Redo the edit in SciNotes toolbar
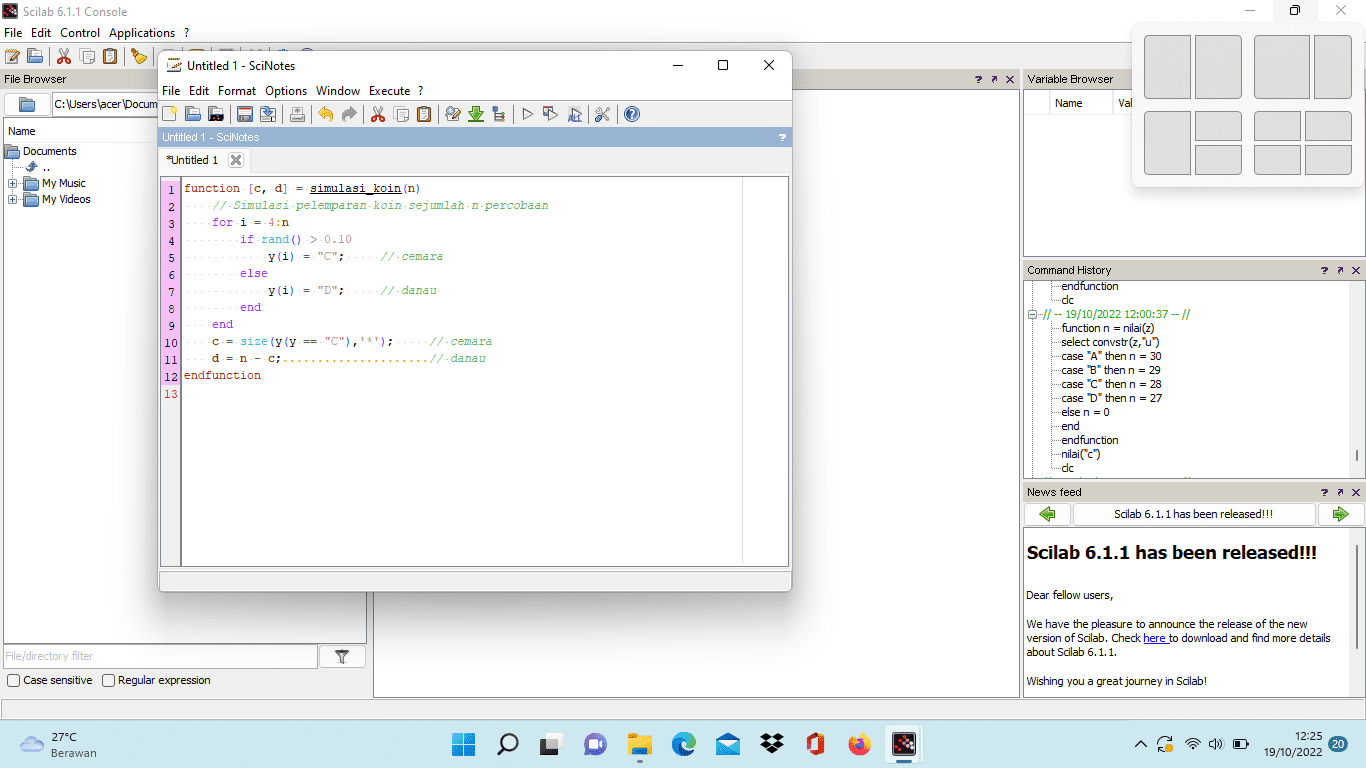The height and width of the screenshot is (768, 1366). click(x=349, y=114)
